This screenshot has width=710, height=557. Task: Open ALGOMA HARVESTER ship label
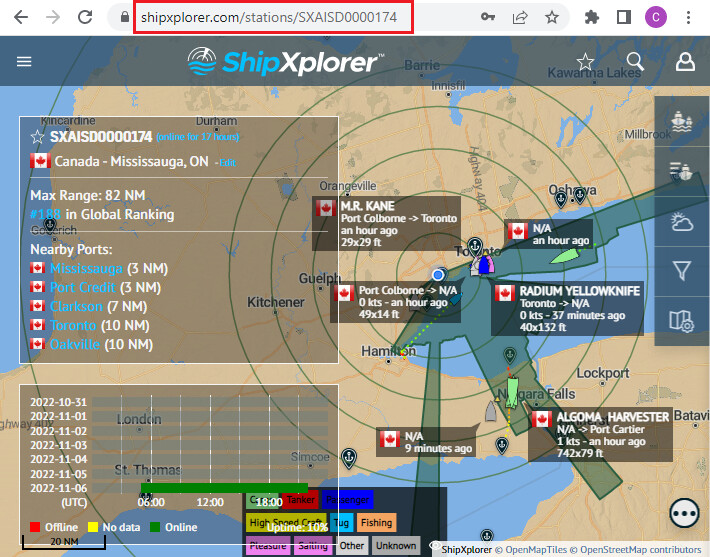[x=600, y=435]
